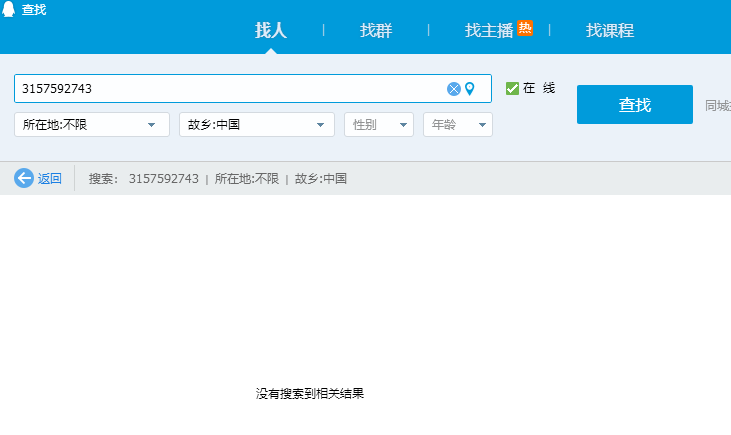Click the blue back arrow icon
Image resolution: width=731 pixels, height=435 pixels.
24,179
